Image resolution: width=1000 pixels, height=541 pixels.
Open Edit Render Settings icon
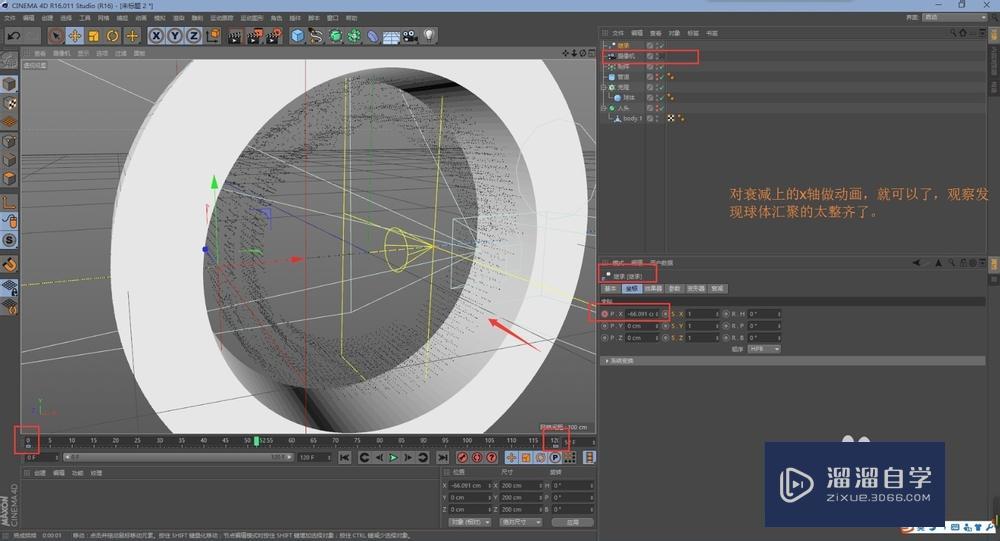point(274,36)
